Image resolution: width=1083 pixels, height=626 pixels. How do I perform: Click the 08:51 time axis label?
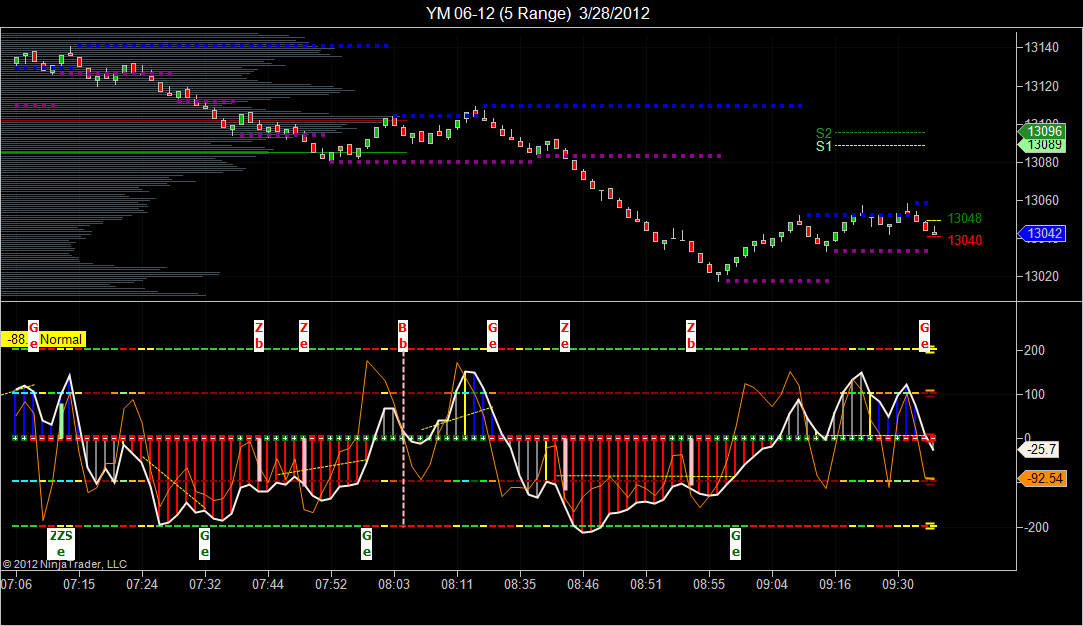[x=646, y=585]
